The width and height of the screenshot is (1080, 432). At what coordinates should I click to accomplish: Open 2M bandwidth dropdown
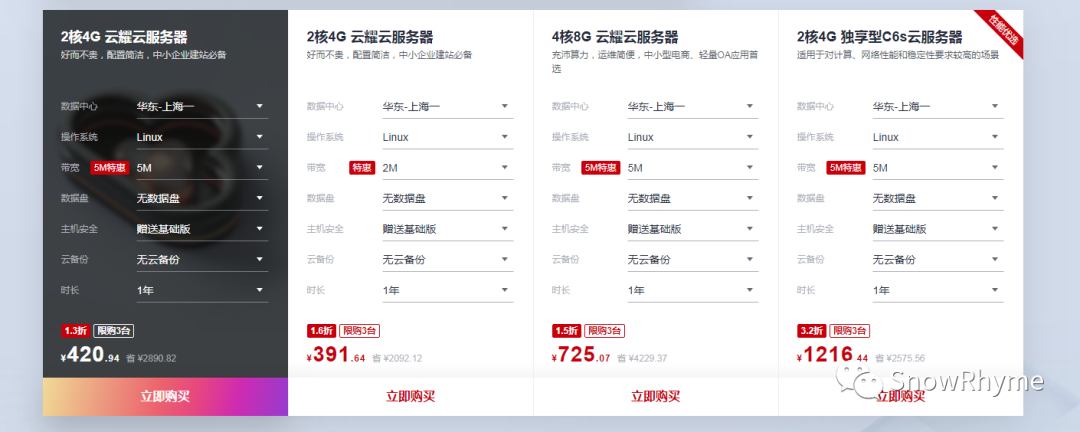[x=448, y=167]
